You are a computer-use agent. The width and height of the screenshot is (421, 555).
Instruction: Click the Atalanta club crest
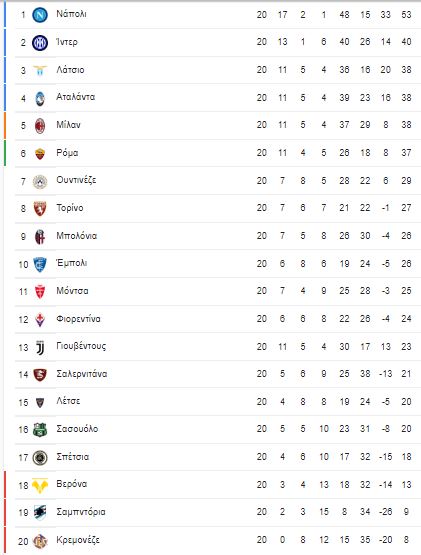pyautogui.click(x=40, y=98)
